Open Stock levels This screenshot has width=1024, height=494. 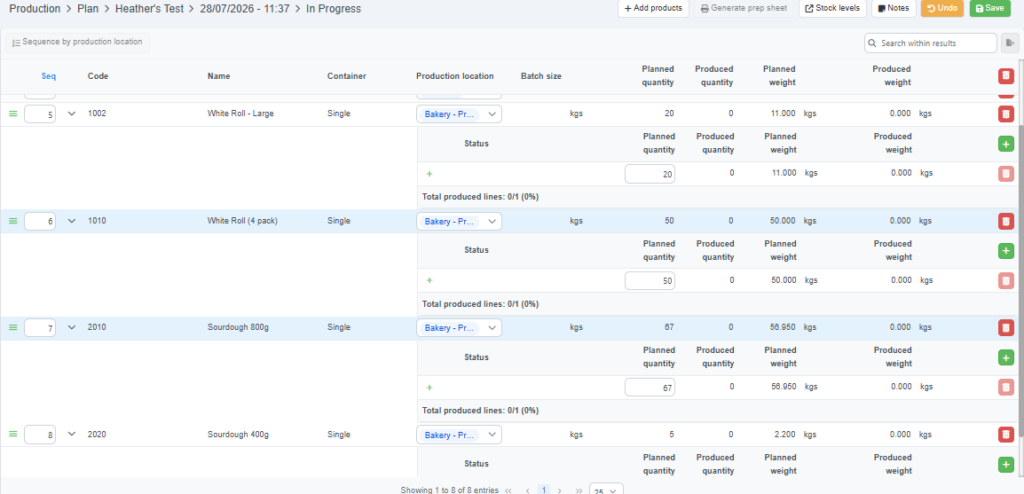833,8
